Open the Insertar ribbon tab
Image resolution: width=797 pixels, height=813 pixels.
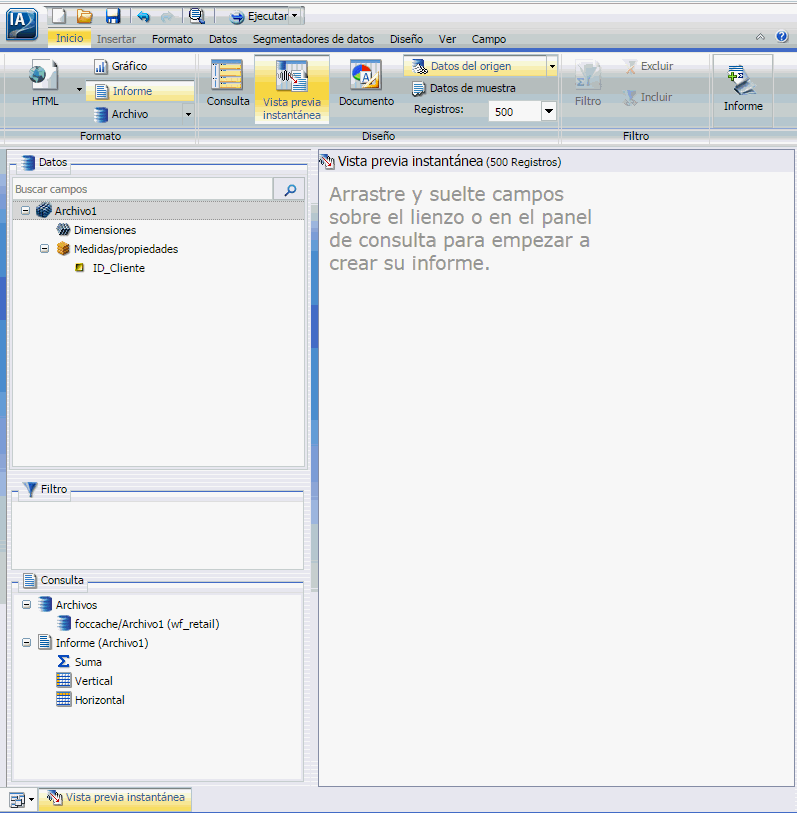coord(116,39)
